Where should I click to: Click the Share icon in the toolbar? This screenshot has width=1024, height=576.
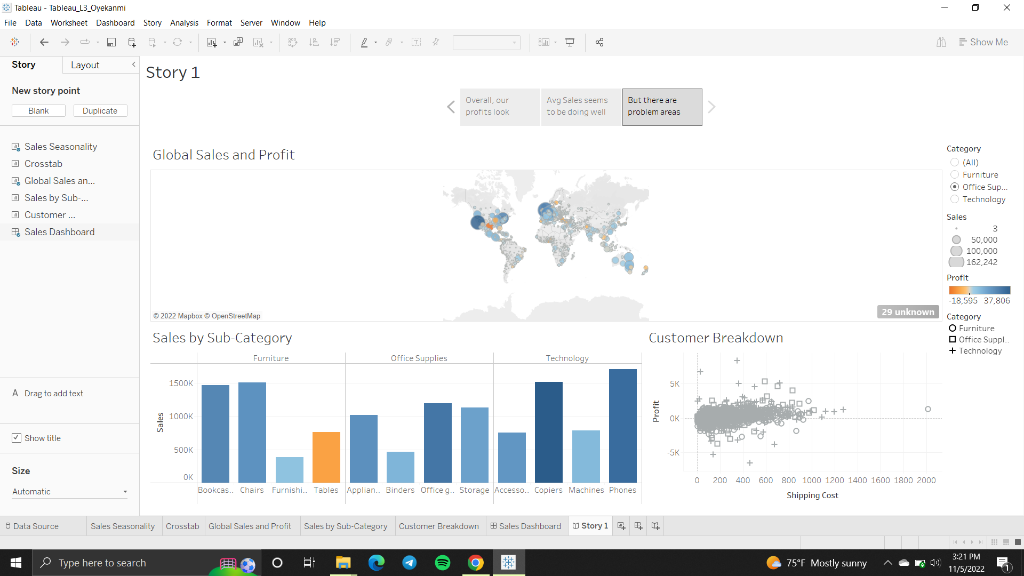pos(599,42)
